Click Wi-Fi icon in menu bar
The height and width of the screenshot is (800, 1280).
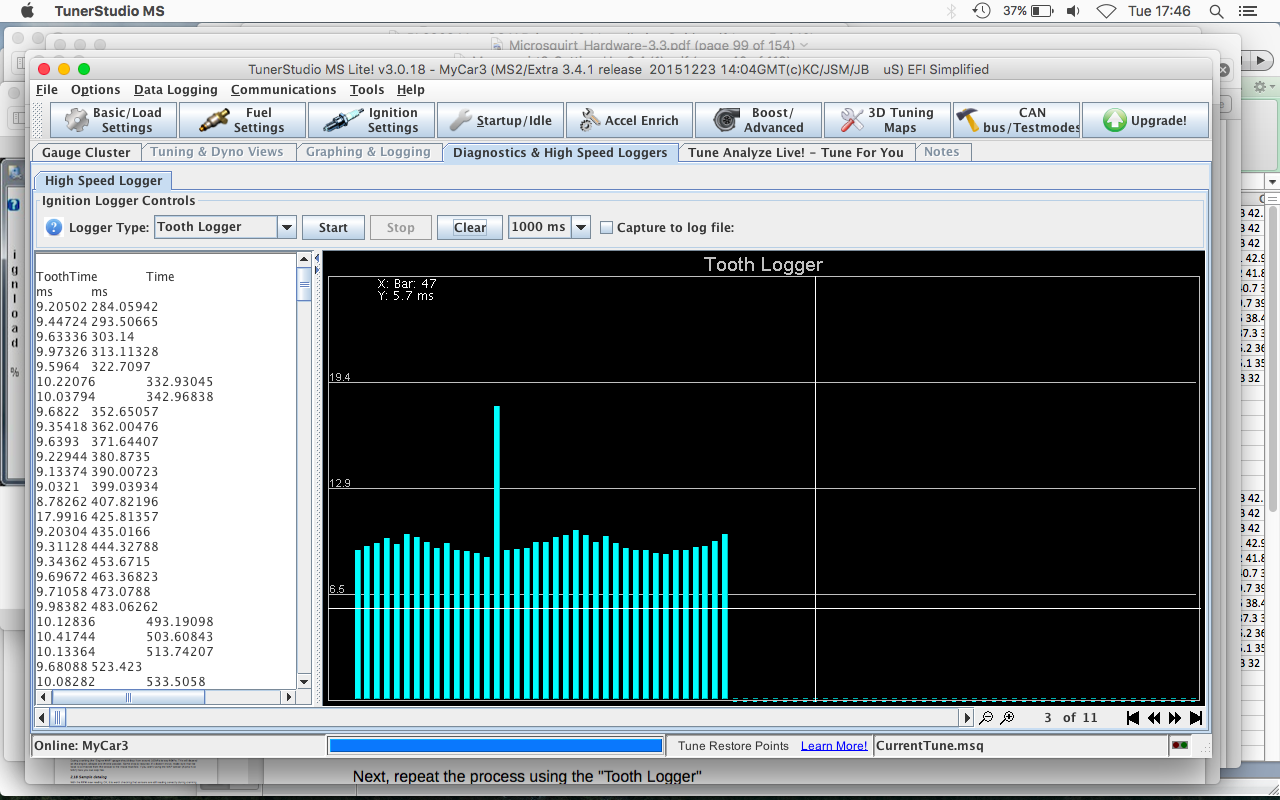[1105, 11]
